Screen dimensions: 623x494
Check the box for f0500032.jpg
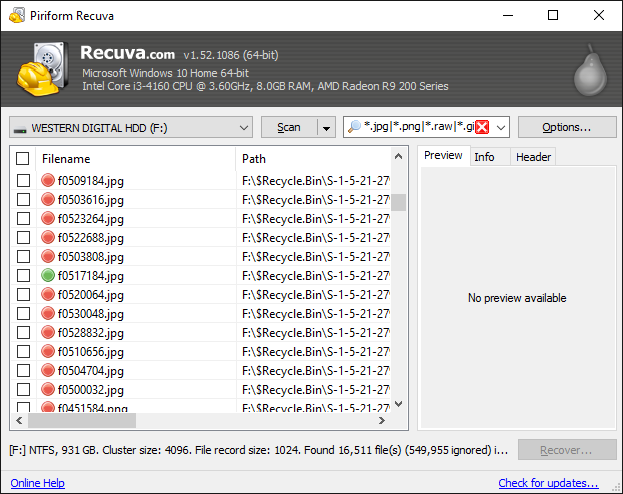coord(23,389)
